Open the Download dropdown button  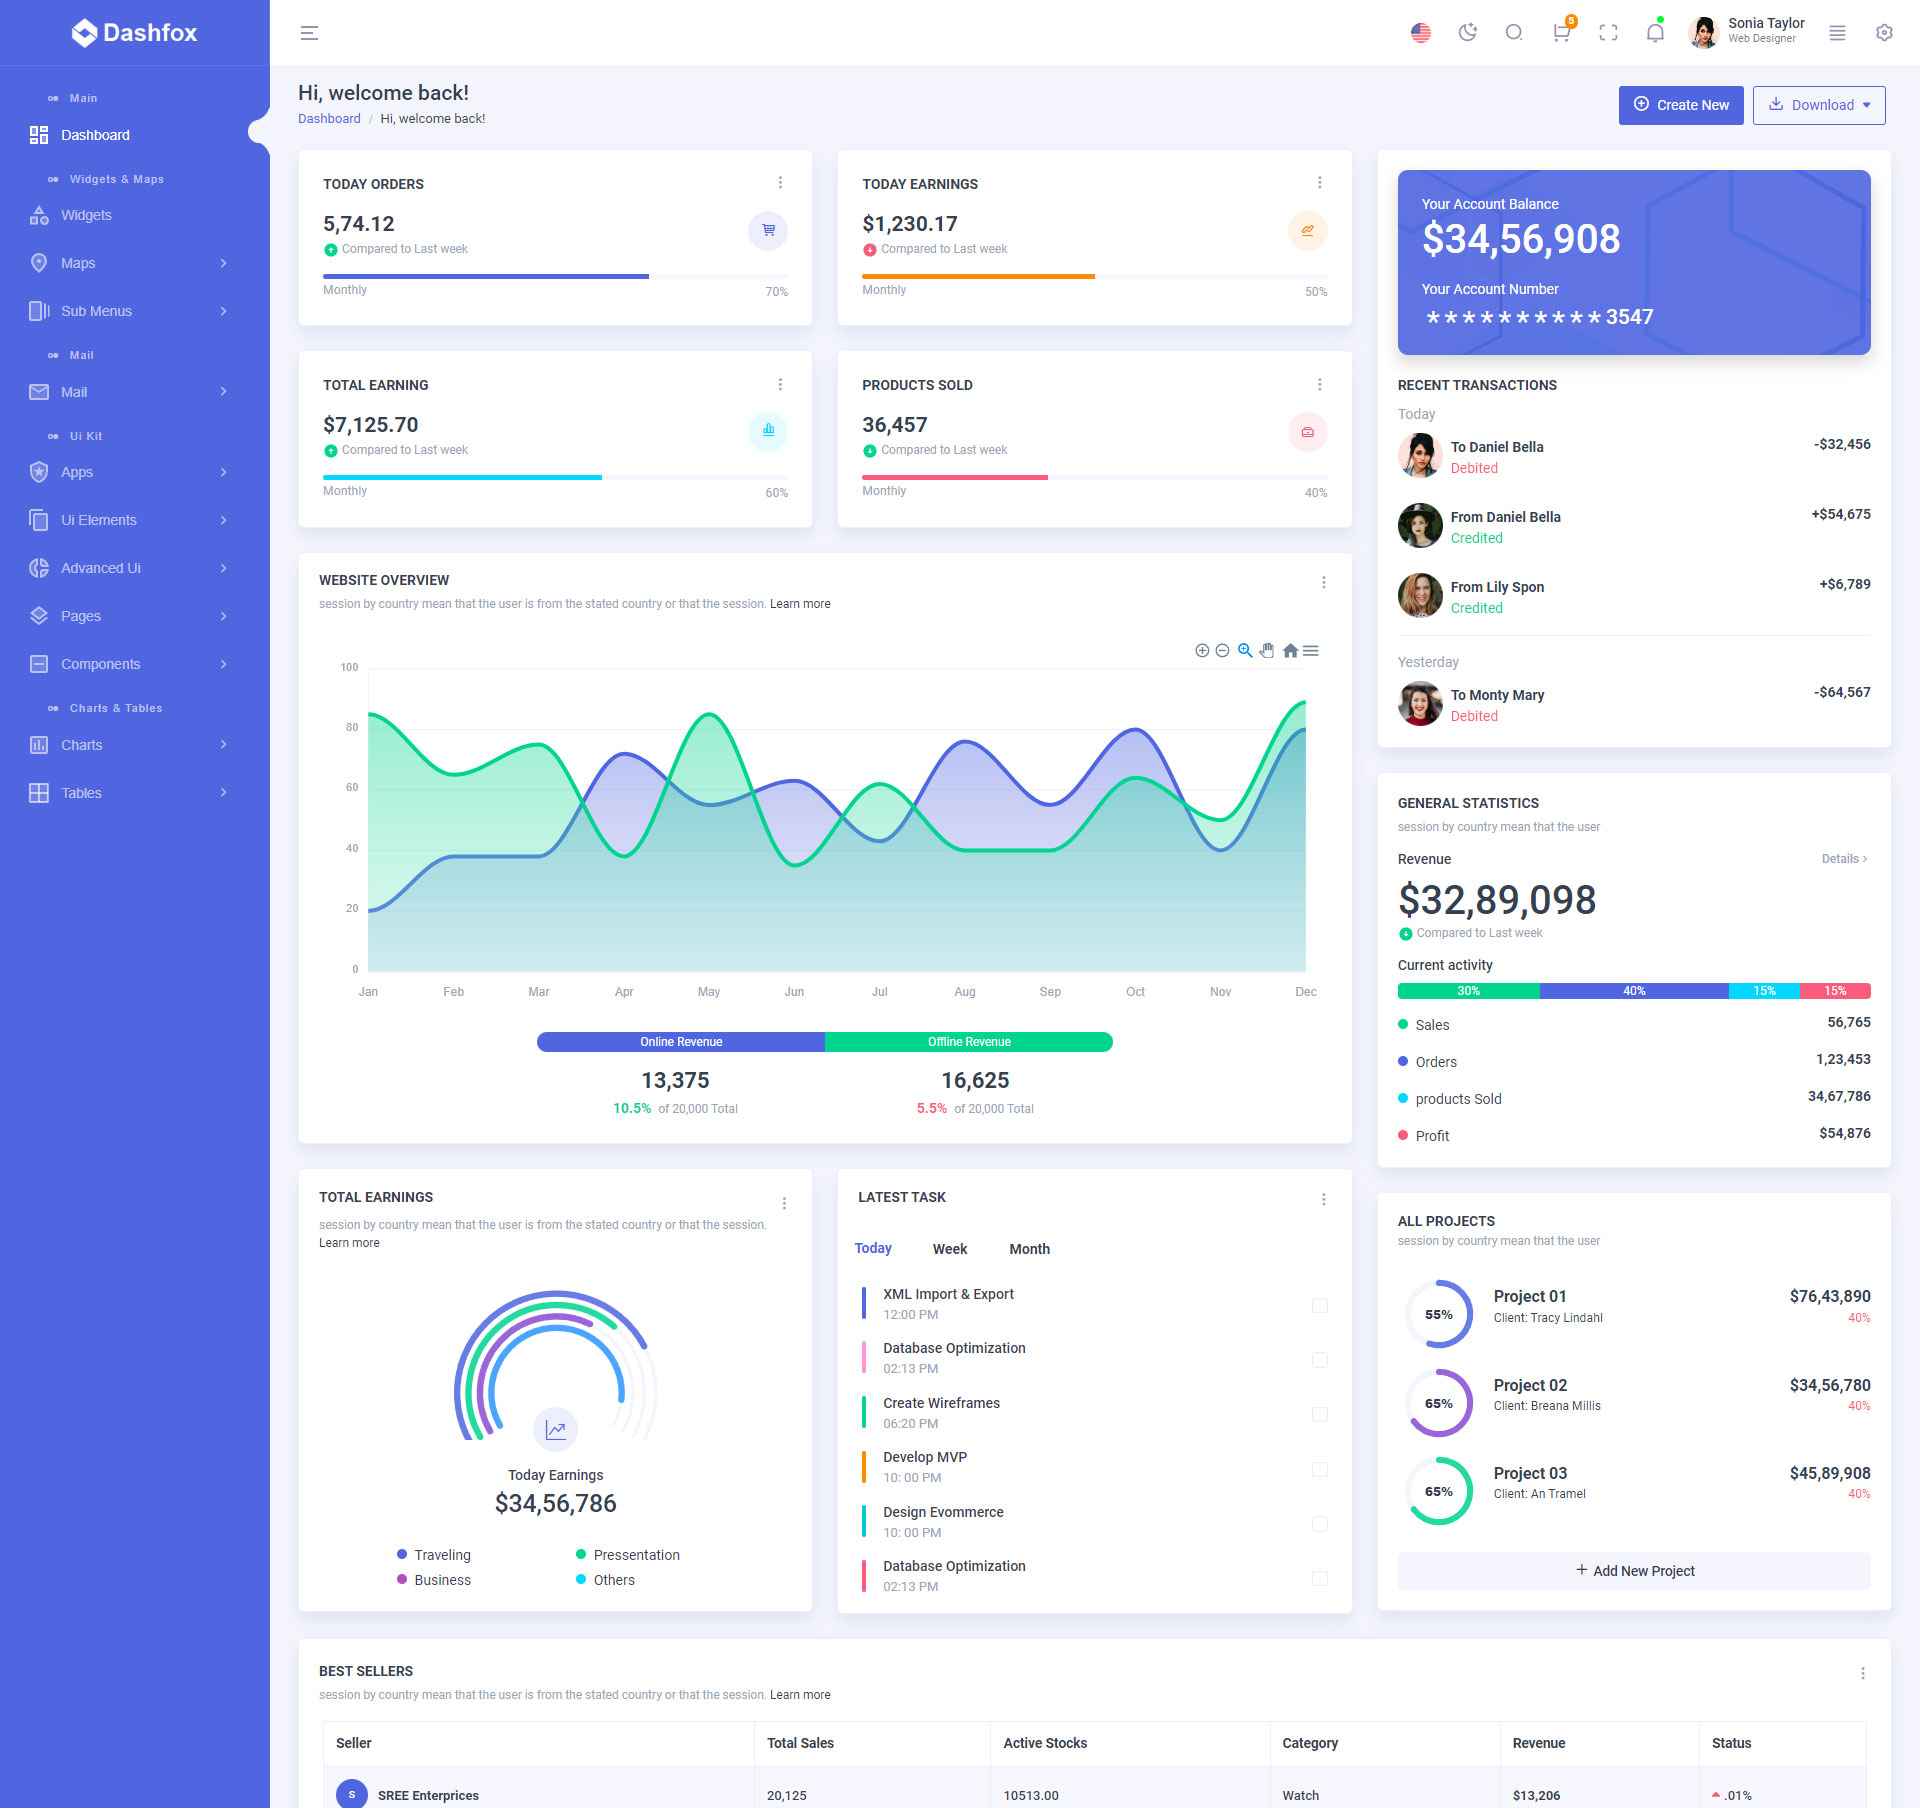point(1818,105)
